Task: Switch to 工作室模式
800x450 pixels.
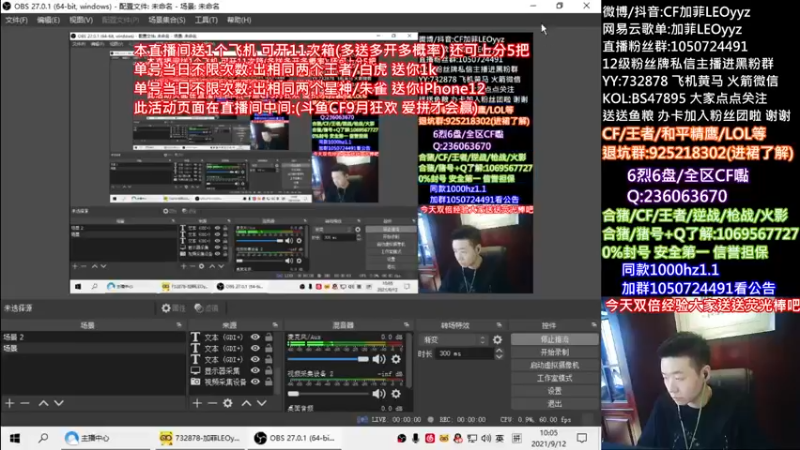Action: pyautogui.click(x=555, y=378)
